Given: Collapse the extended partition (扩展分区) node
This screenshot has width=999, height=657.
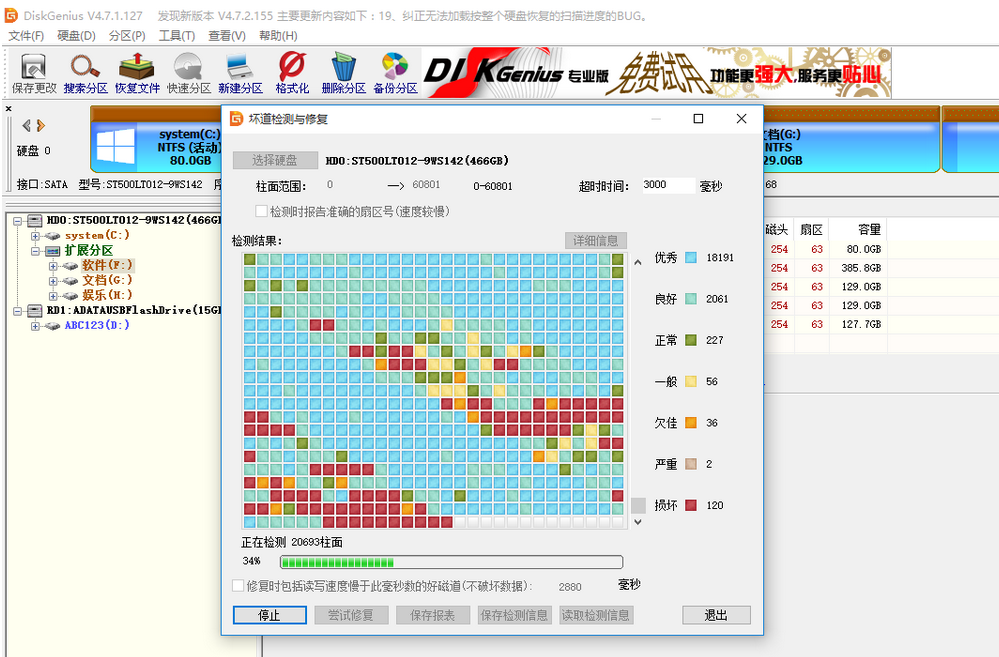Looking at the screenshot, I should click(x=36, y=250).
